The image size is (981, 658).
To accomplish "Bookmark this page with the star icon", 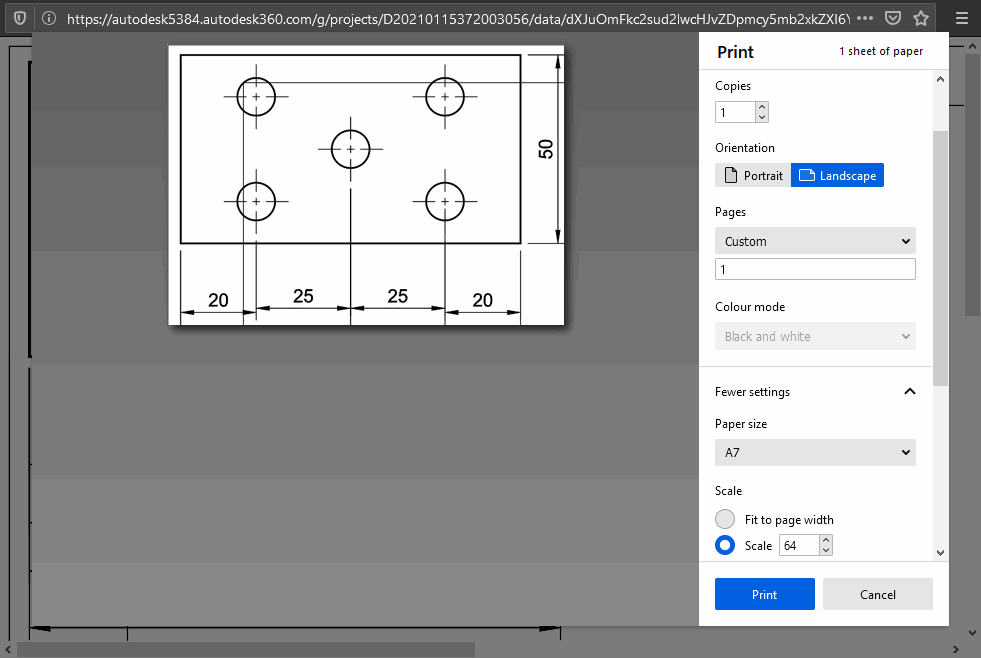I will pyautogui.click(x=921, y=18).
